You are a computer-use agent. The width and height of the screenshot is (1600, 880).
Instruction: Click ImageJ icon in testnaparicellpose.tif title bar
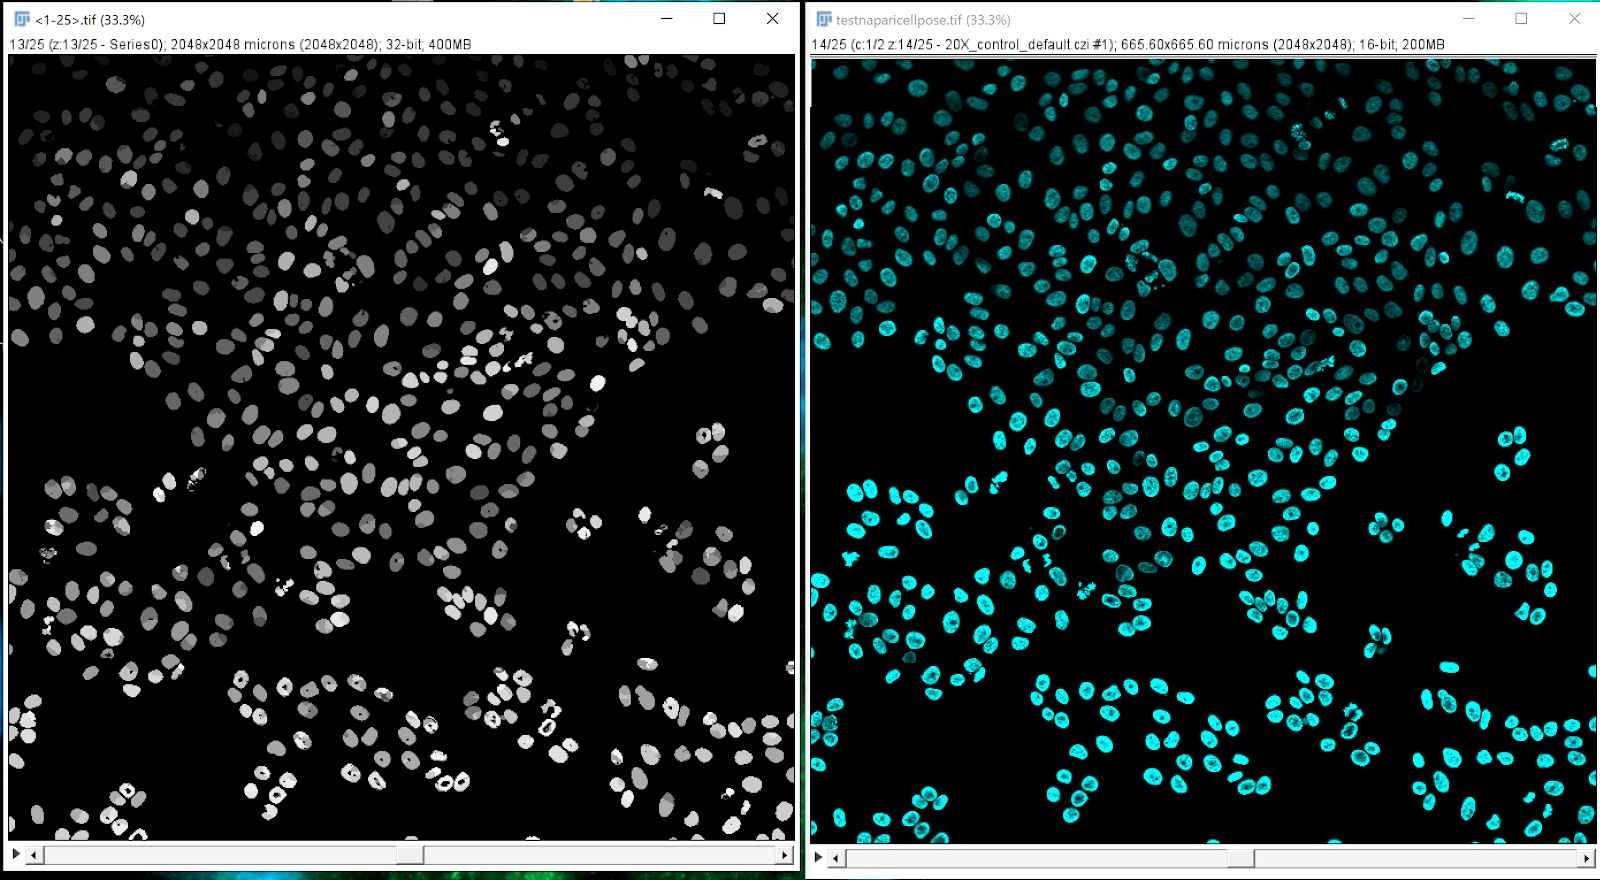(x=824, y=19)
